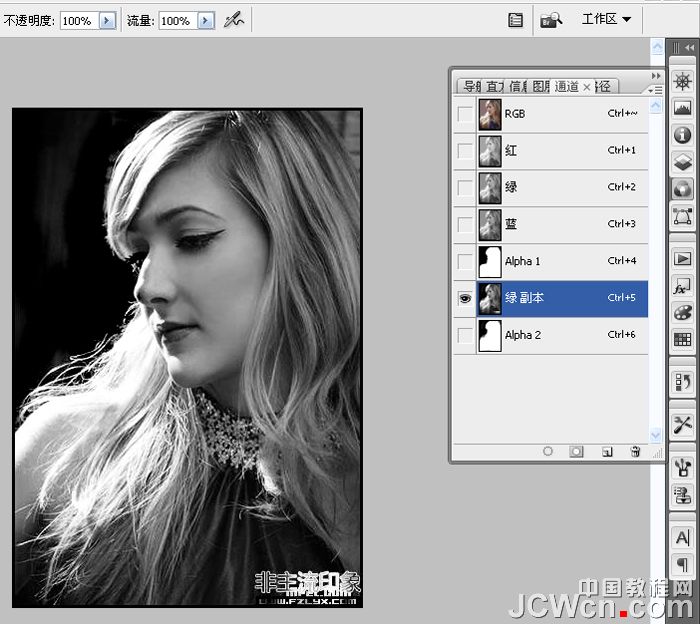The width and height of the screenshot is (700, 624).
Task: Close the 通道 tab with X
Action: 587,87
